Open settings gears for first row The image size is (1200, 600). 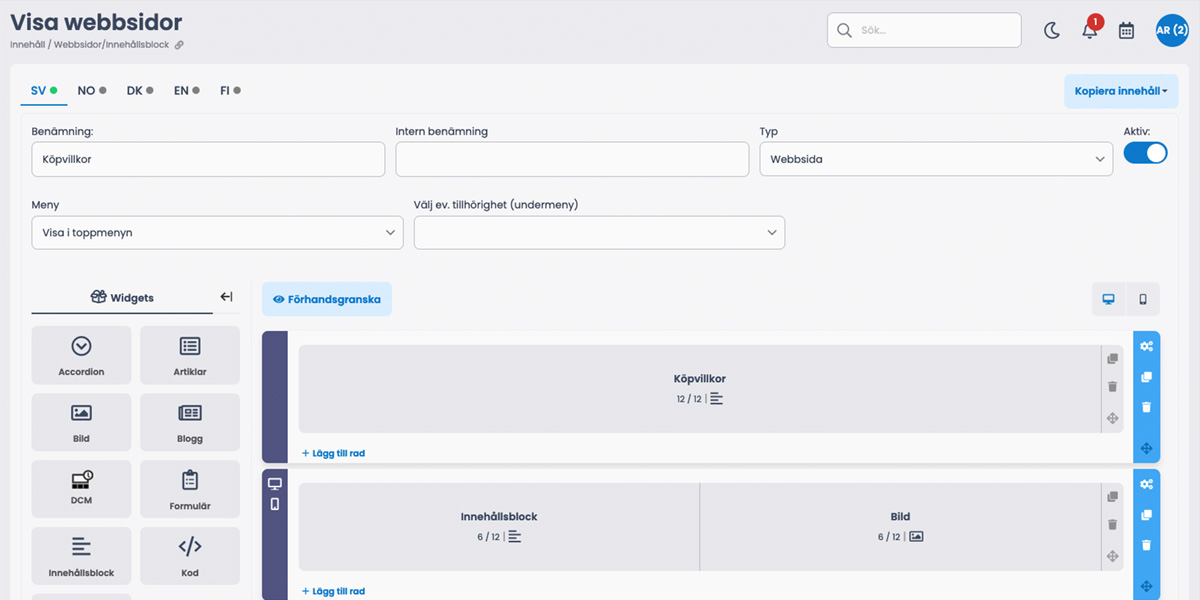(1146, 347)
